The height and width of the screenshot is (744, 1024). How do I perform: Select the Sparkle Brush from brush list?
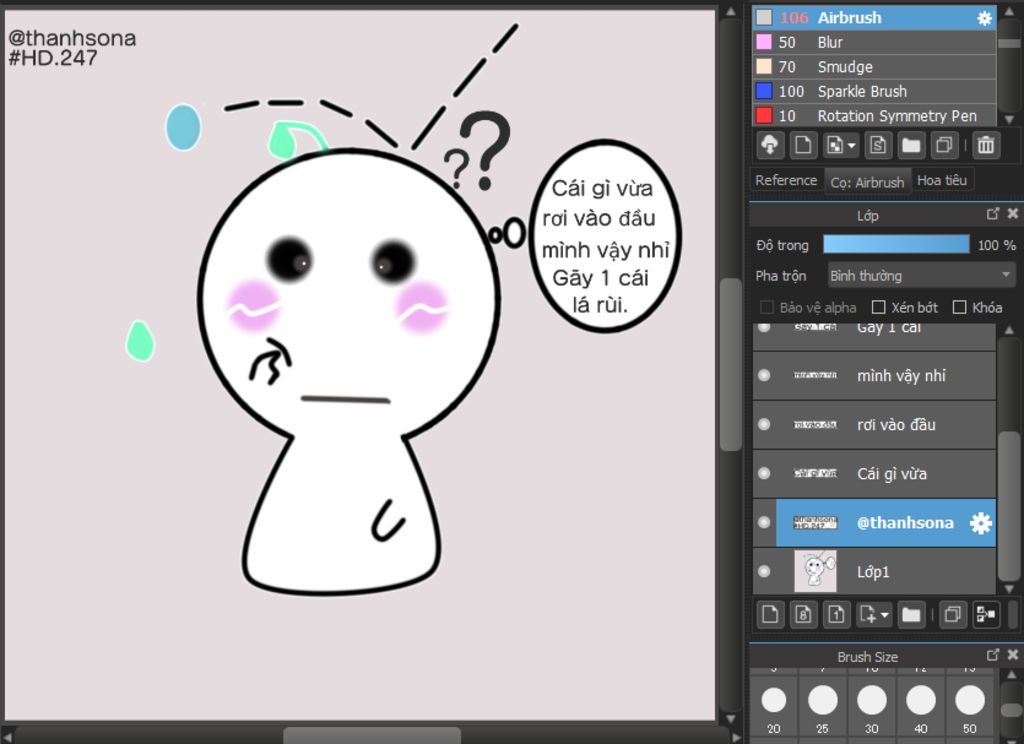pyautogui.click(x=862, y=91)
